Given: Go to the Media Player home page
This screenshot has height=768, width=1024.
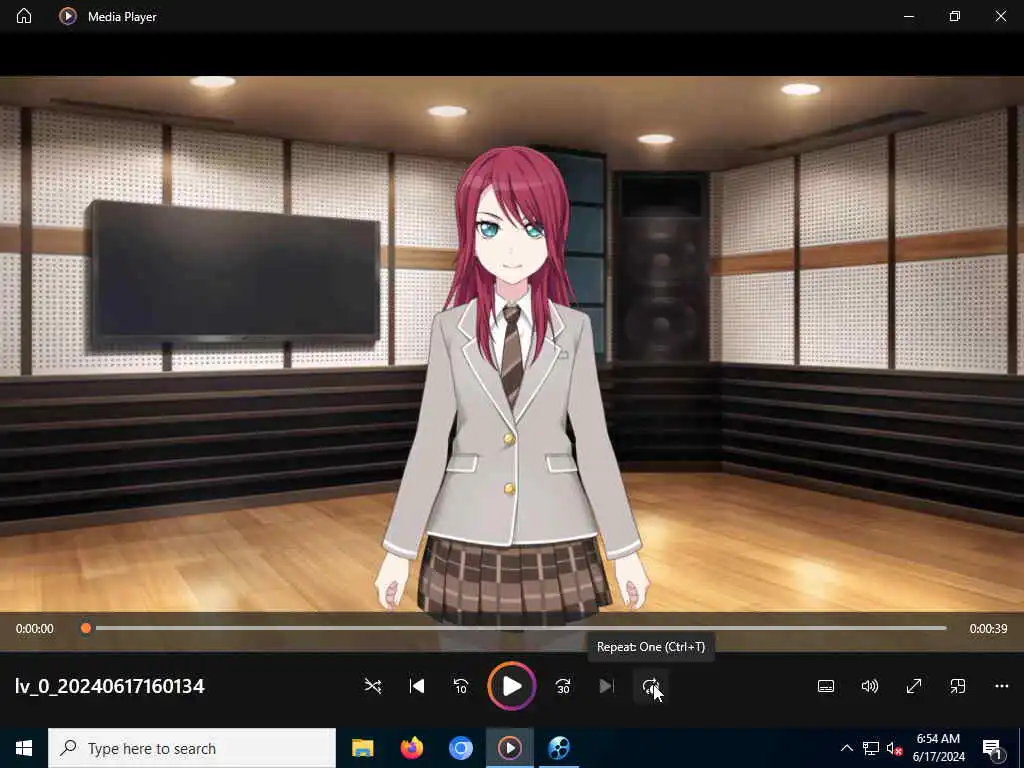Looking at the screenshot, I should pos(24,16).
